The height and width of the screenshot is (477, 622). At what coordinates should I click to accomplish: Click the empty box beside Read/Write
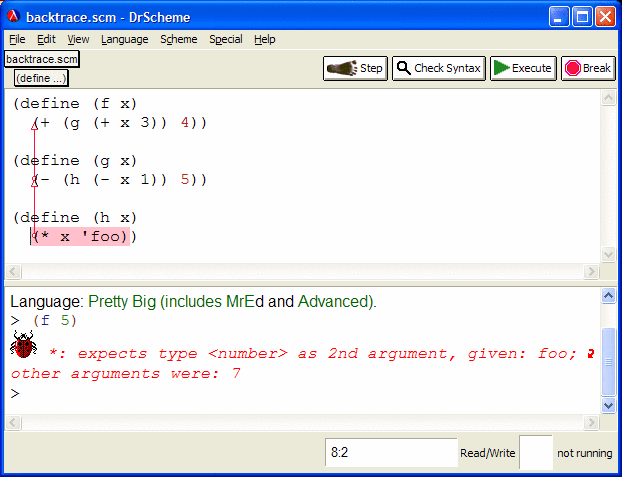536,452
